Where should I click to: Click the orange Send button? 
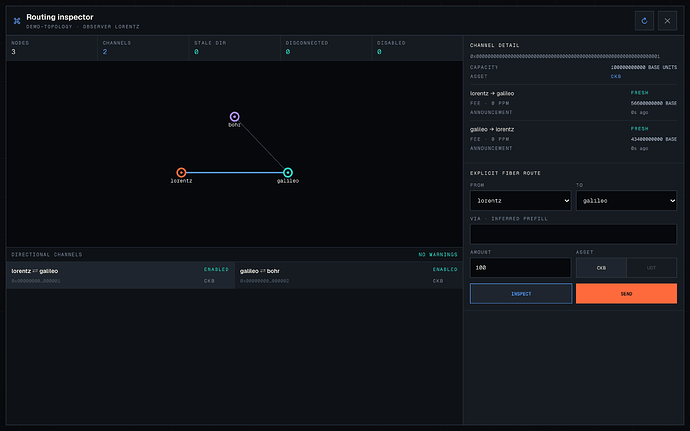click(626, 294)
